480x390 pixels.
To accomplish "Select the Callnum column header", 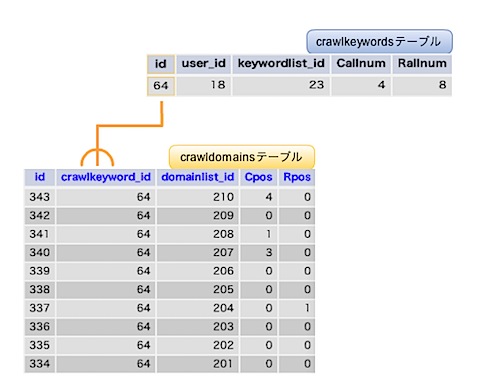I will click(x=361, y=64).
